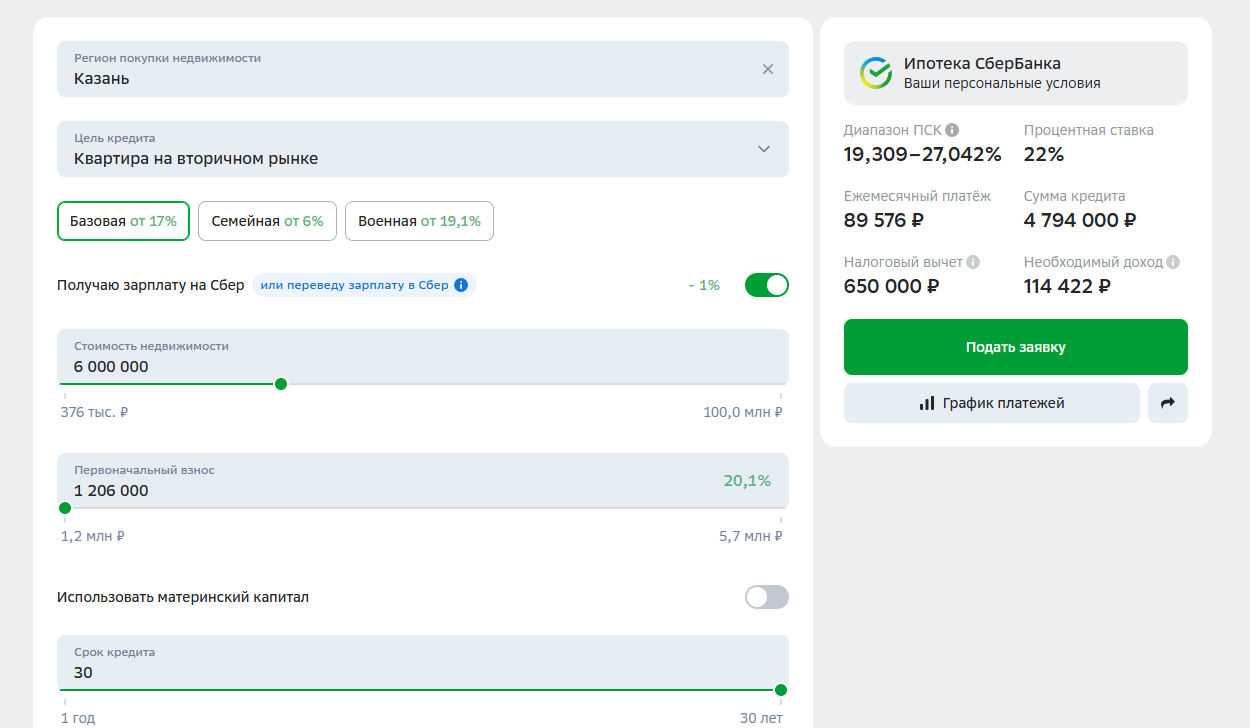Select the Семейная от 6% program
Viewport: 1250px width, 728px height.
click(x=267, y=221)
